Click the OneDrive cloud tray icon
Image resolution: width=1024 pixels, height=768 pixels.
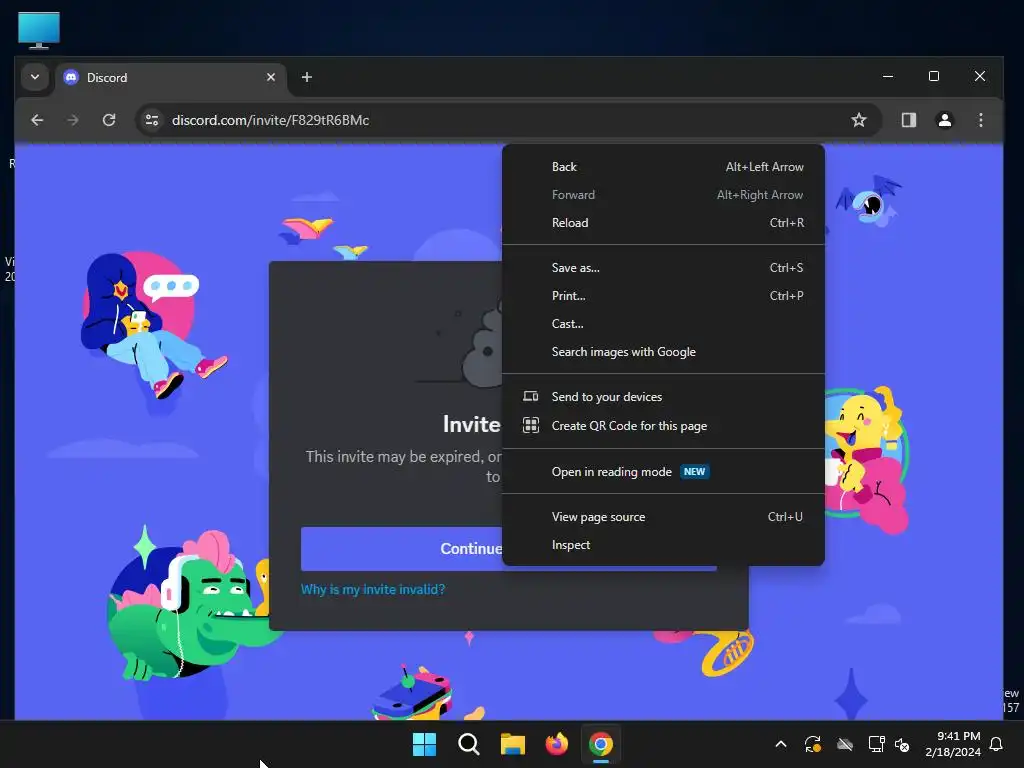[844, 744]
